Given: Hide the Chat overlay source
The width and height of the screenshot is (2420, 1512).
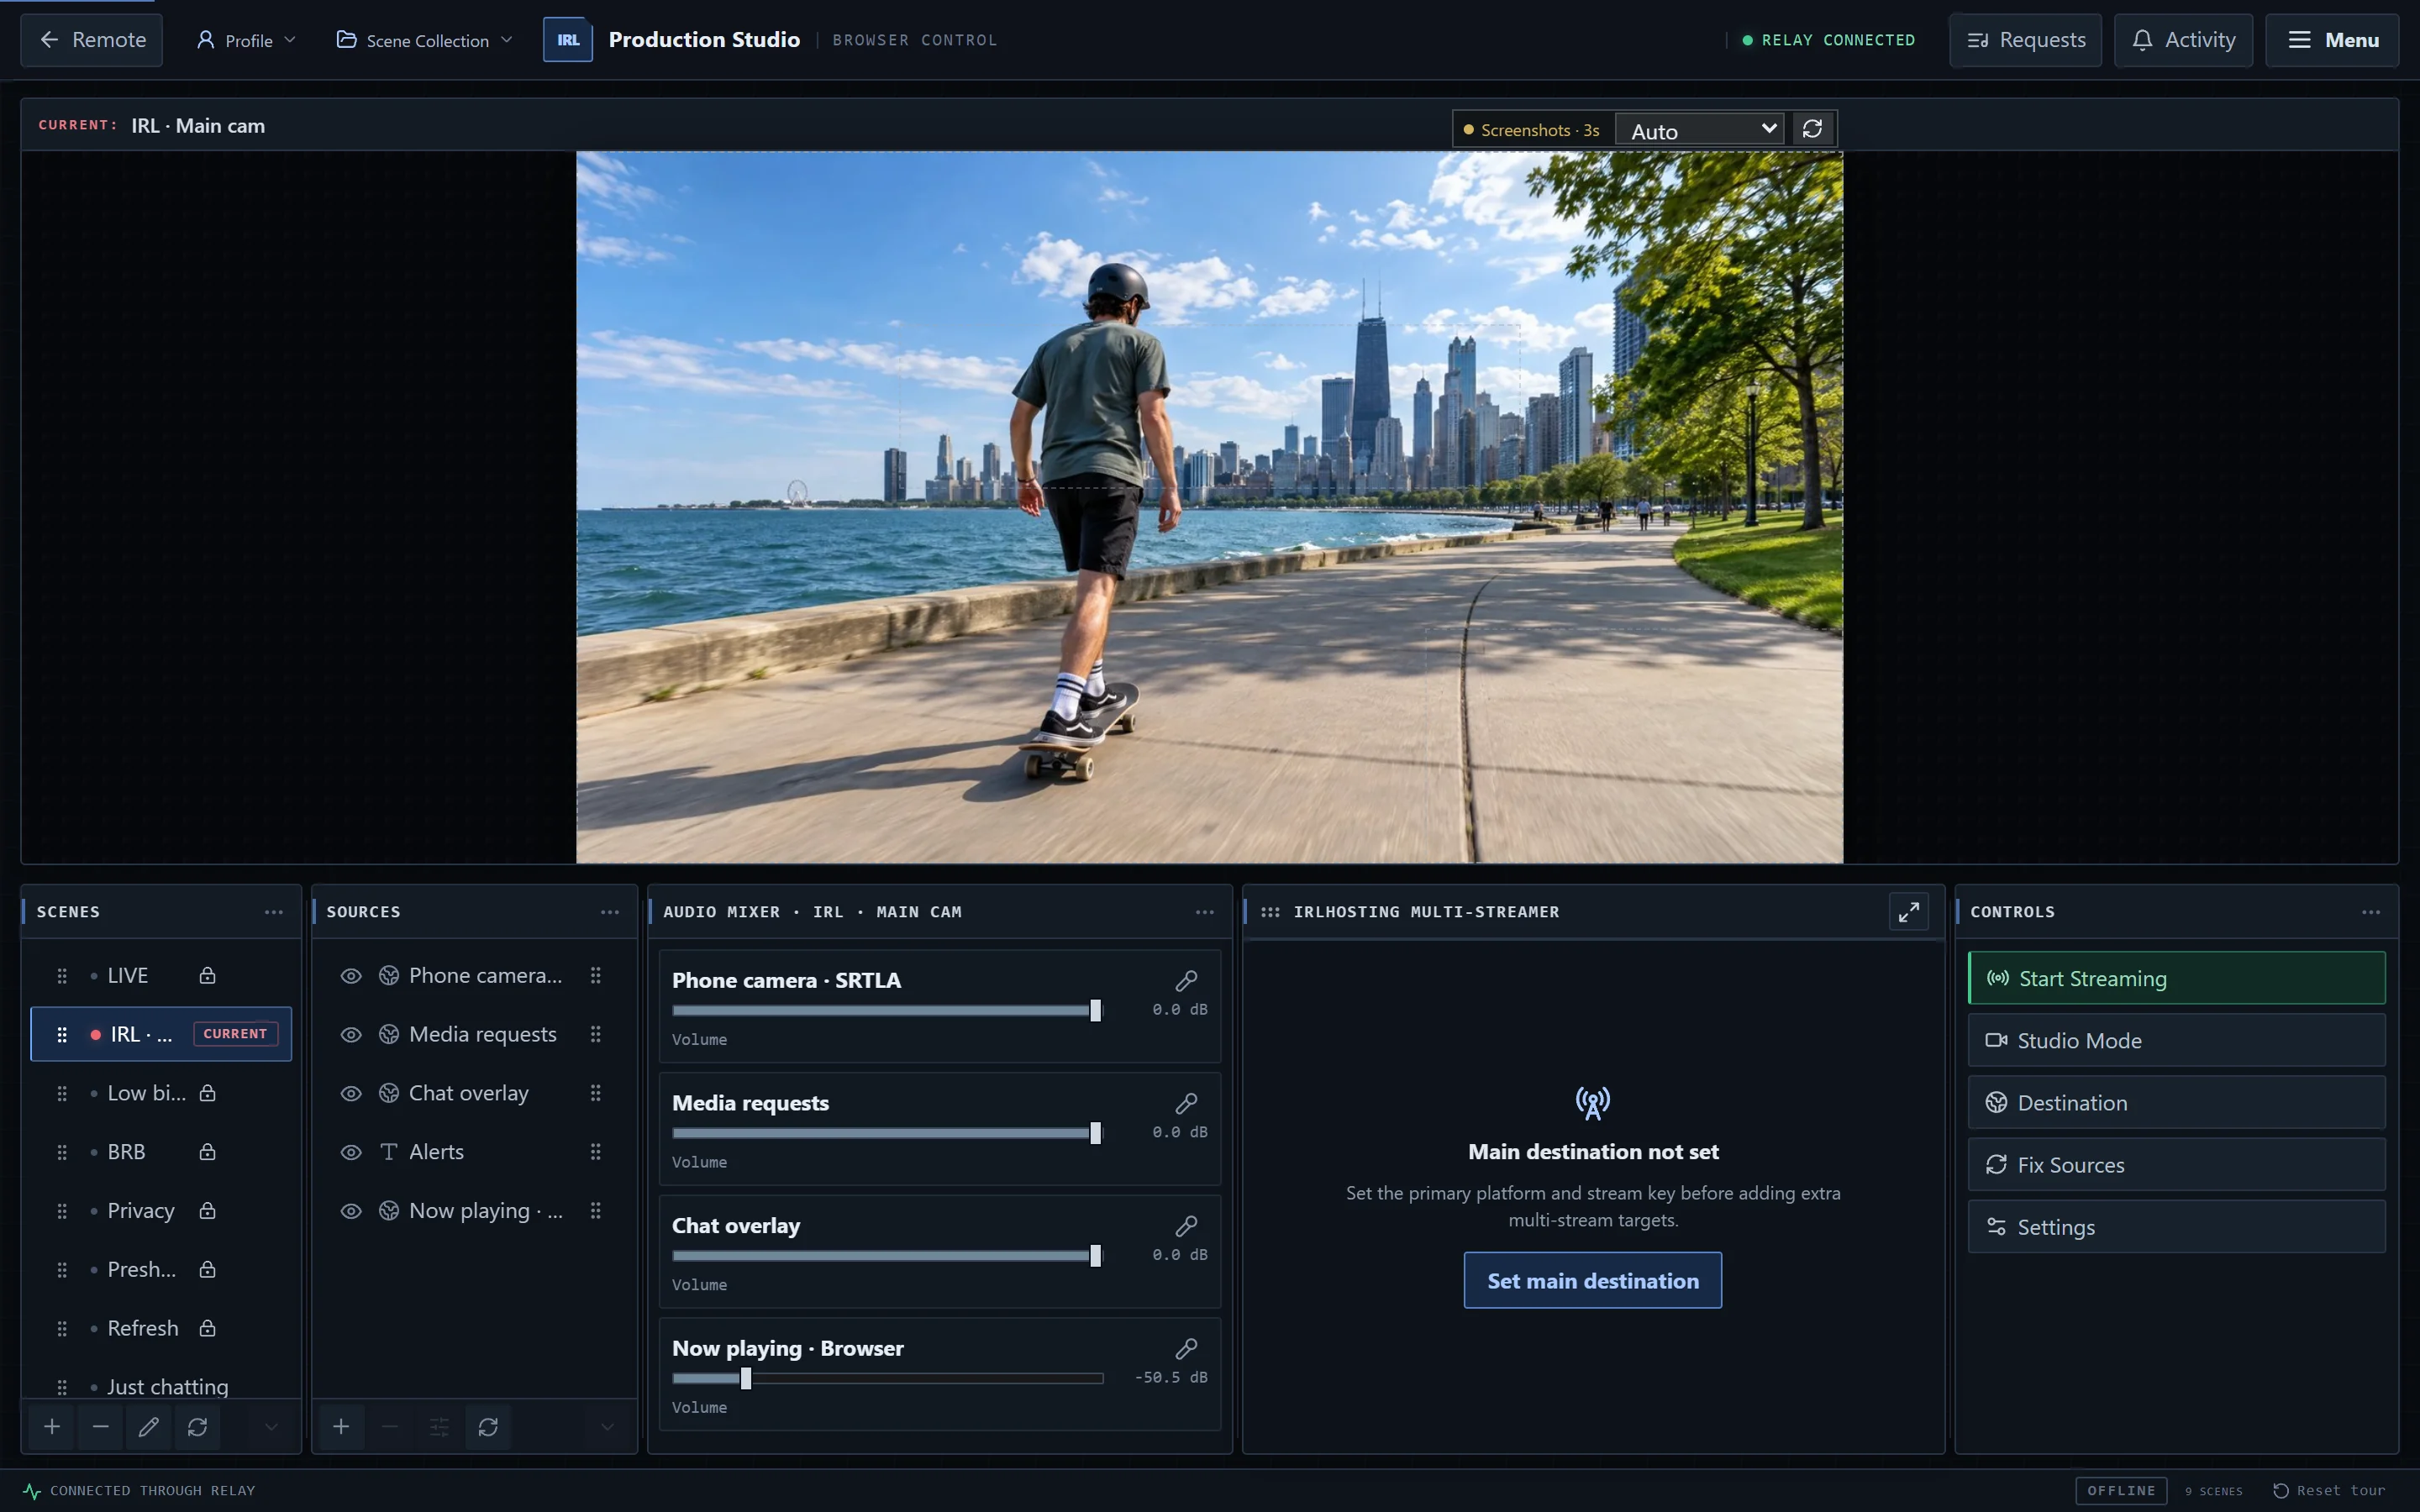Looking at the screenshot, I should (x=351, y=1093).
